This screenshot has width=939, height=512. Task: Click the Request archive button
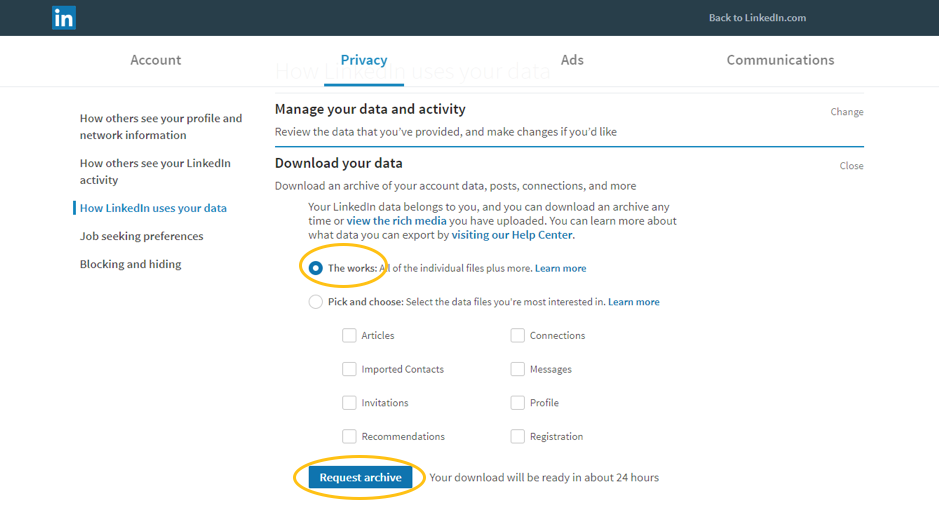click(360, 477)
